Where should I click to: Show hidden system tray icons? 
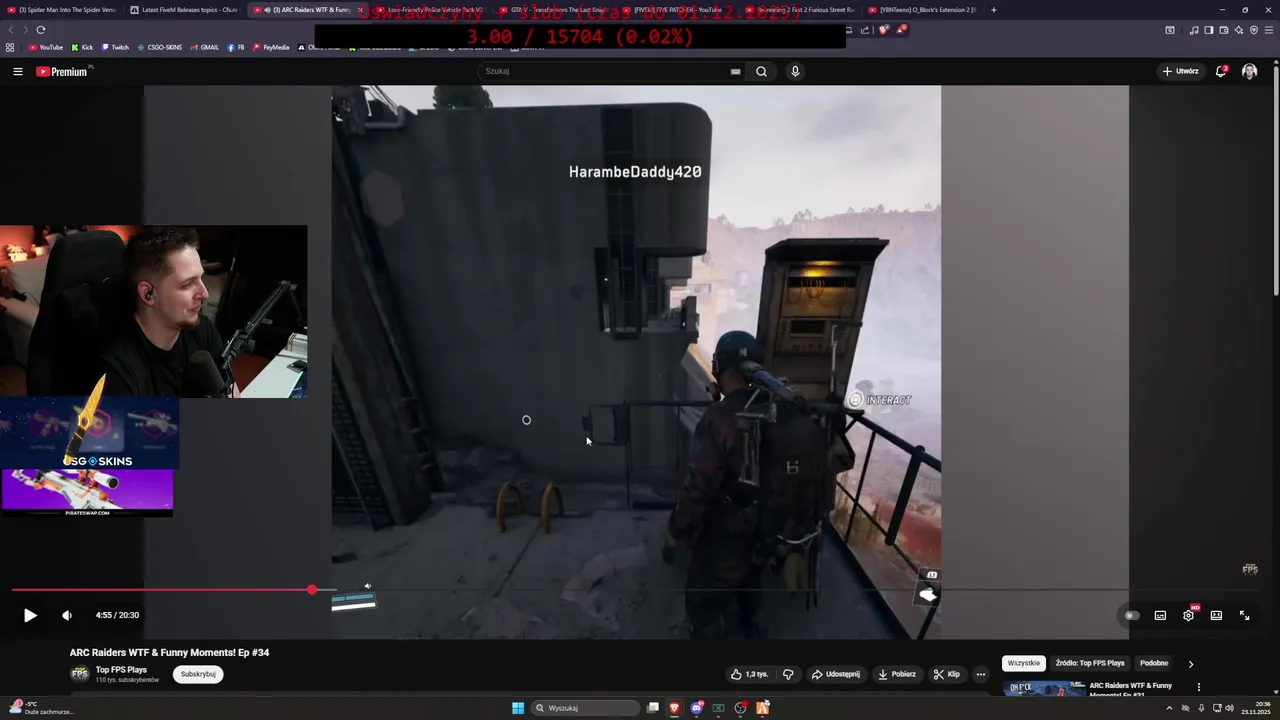[x=1169, y=708]
